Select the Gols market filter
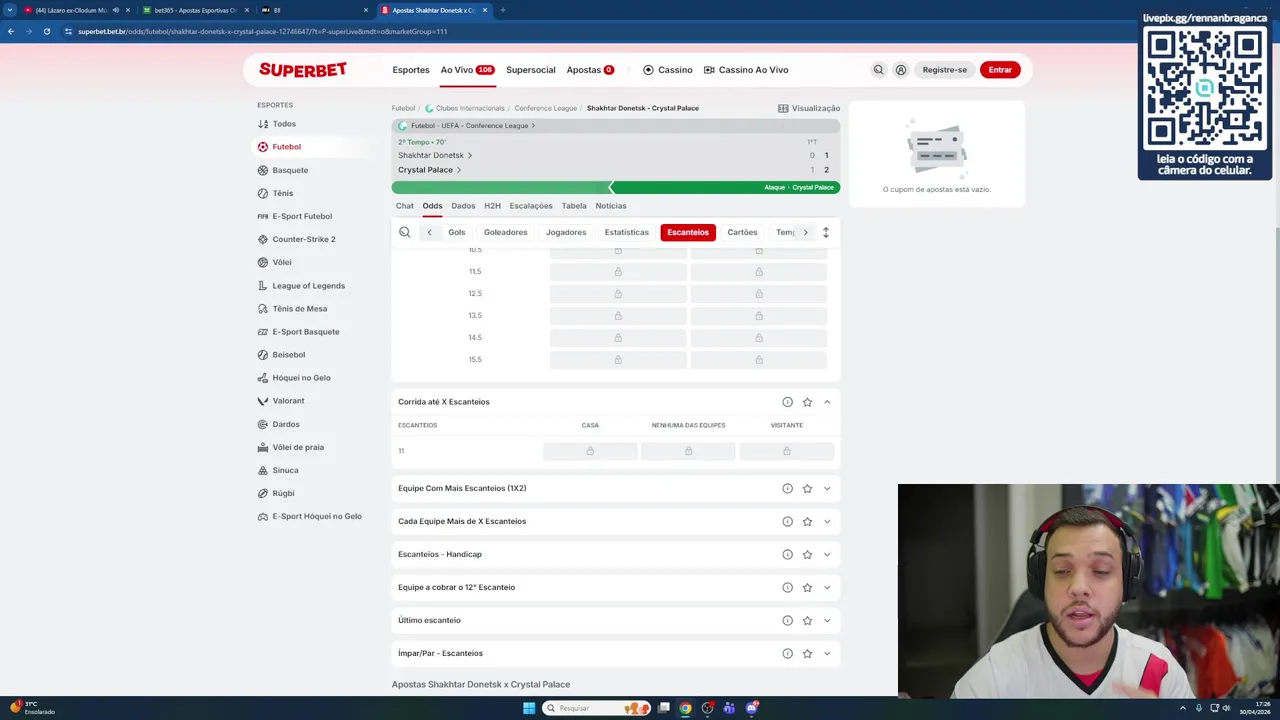The image size is (1280, 720). pyautogui.click(x=456, y=232)
